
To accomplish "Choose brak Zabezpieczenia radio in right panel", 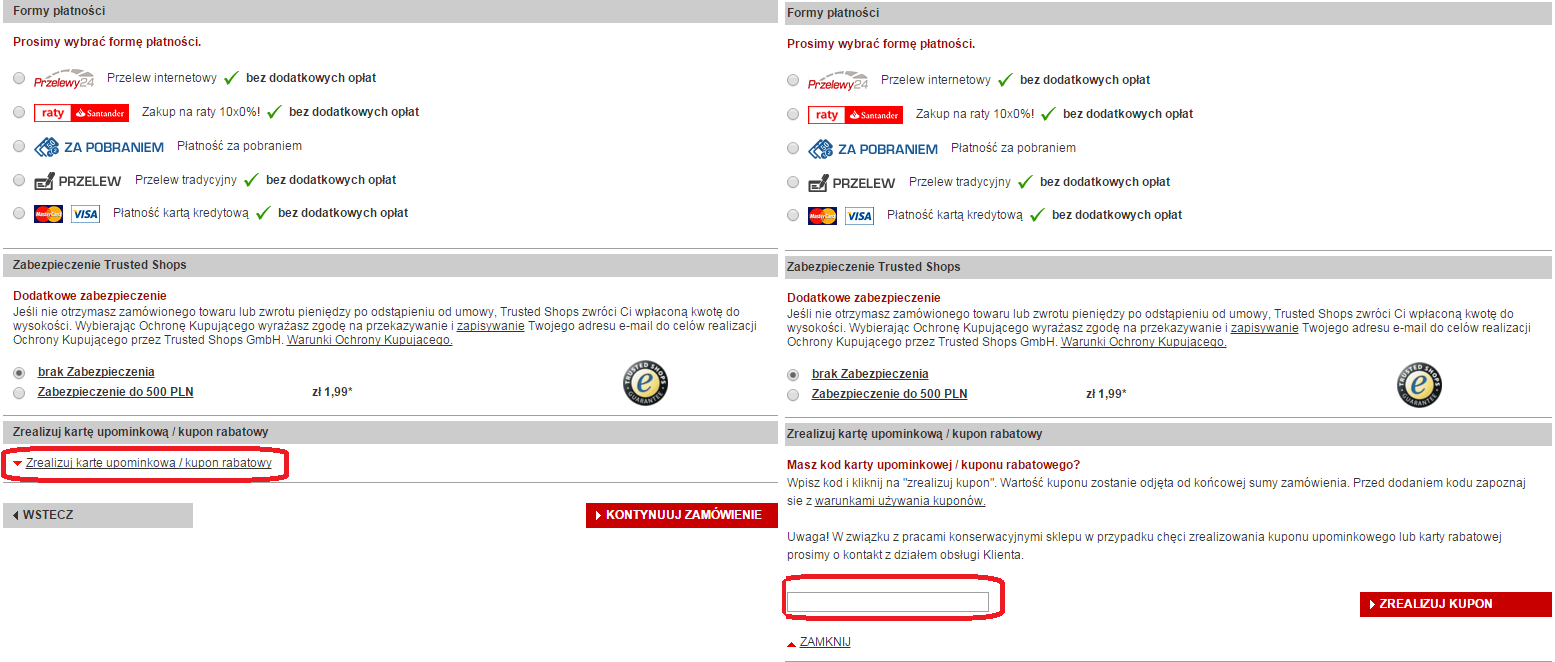I will click(x=793, y=374).
